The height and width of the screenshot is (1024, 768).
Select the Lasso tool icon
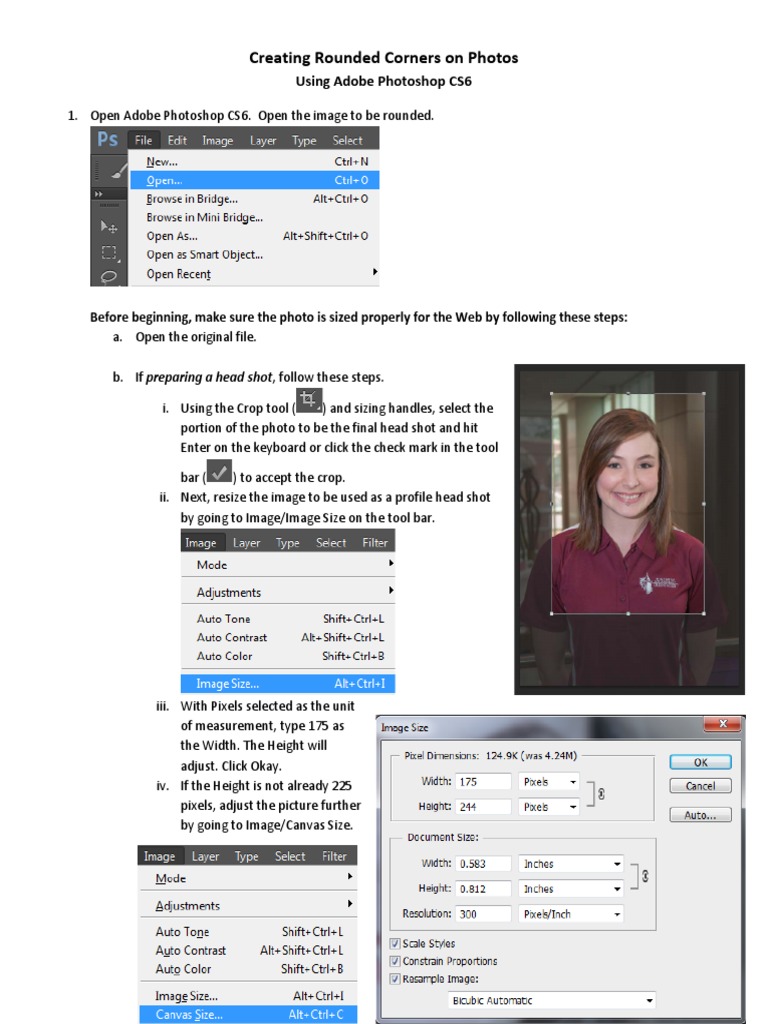click(x=108, y=277)
